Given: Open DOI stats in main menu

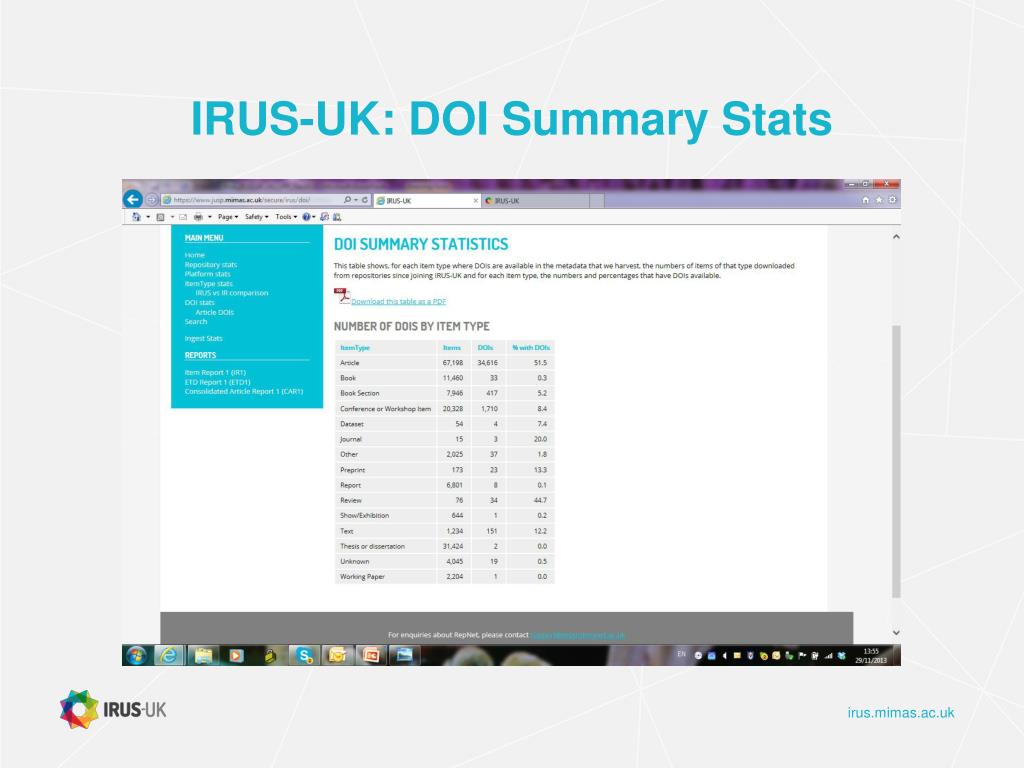Looking at the screenshot, I should 199,302.
